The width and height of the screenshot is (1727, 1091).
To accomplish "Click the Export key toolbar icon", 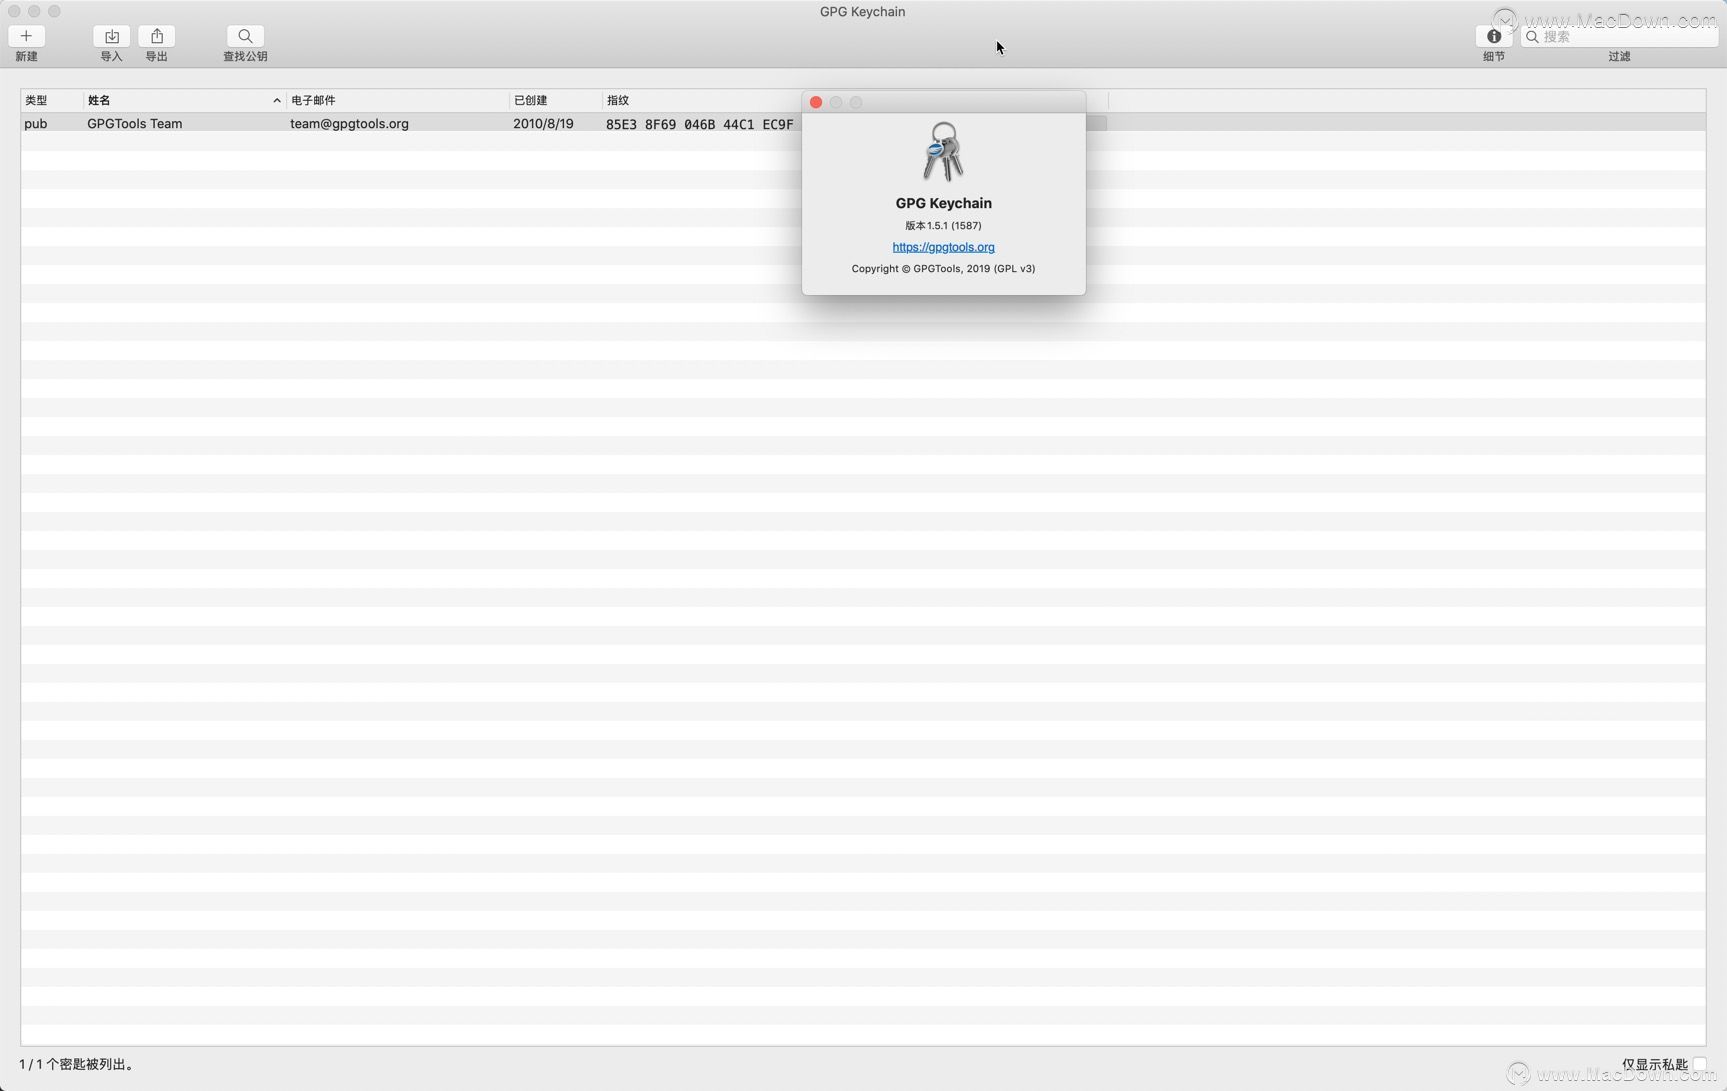I will pyautogui.click(x=157, y=36).
